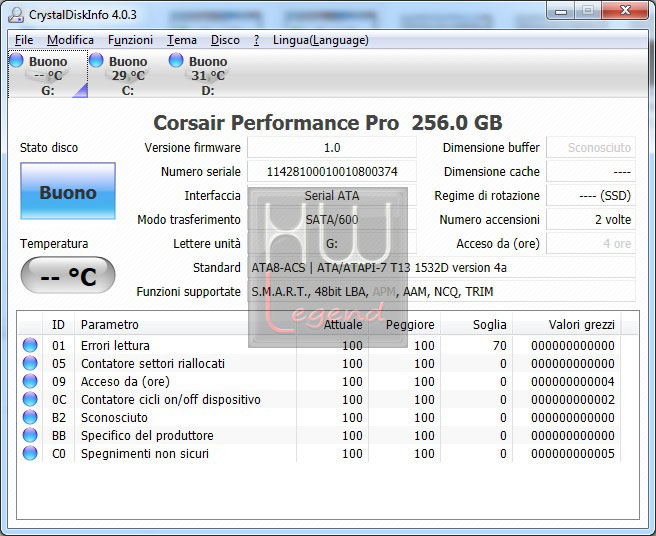This screenshot has height=536, width=656.
Task: Open the Tema menu
Action: pyautogui.click(x=182, y=40)
